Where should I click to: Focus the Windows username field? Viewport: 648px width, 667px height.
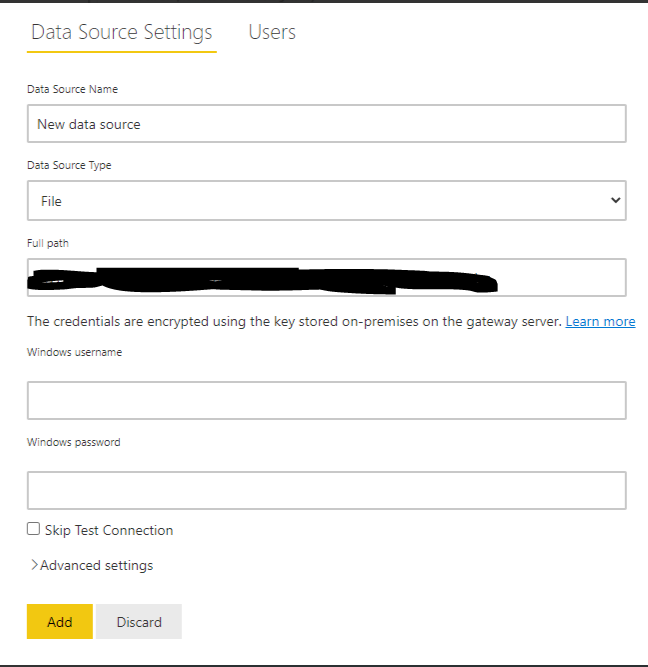327,400
